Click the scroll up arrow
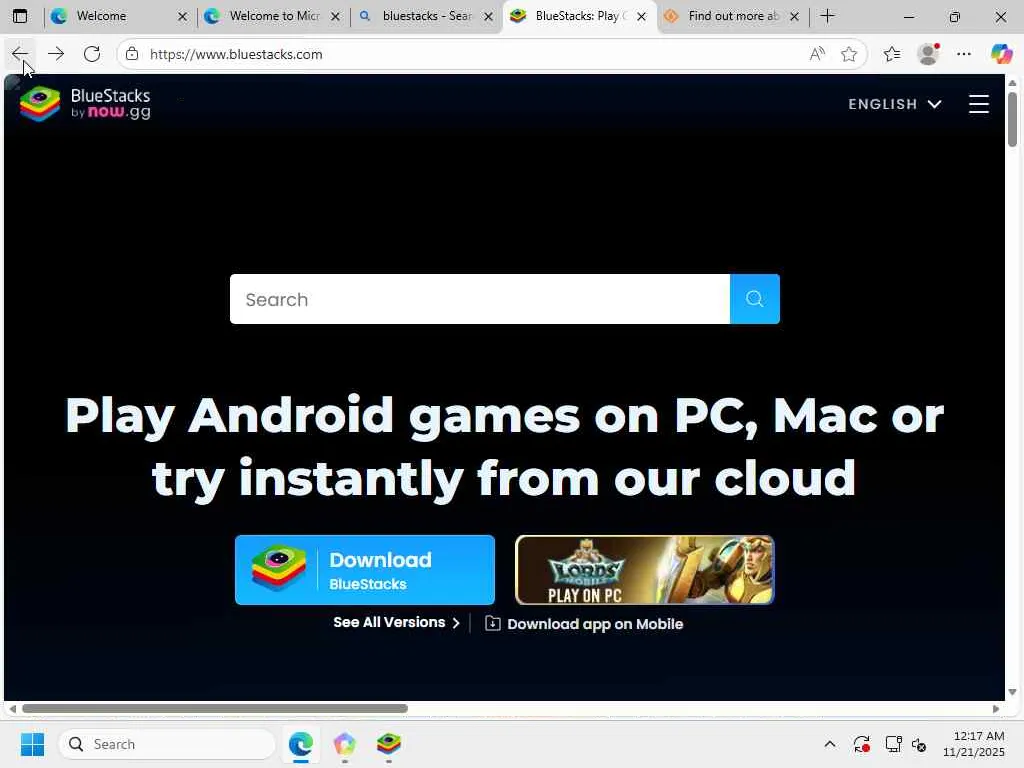The width and height of the screenshot is (1024, 768). [1012, 83]
